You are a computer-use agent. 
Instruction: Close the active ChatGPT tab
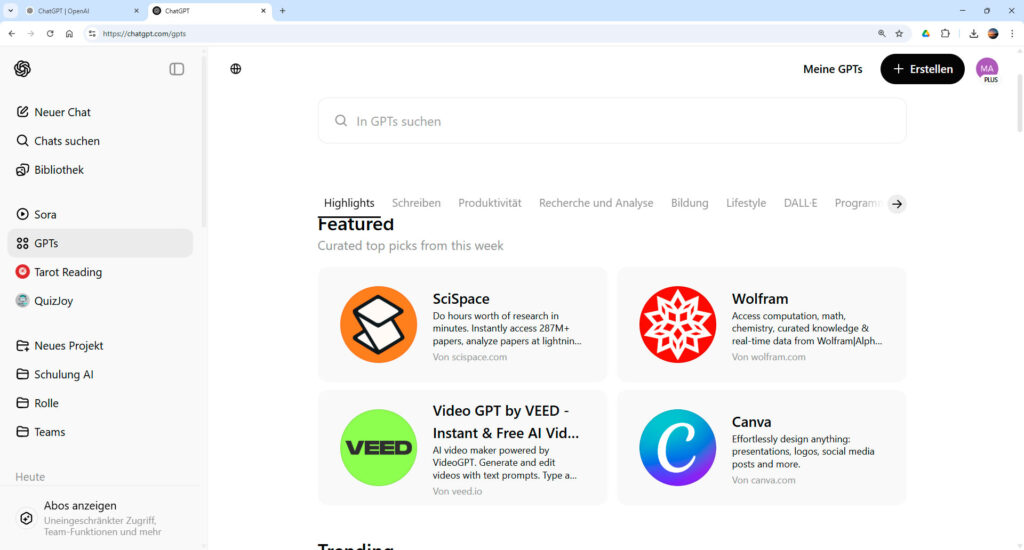pyautogui.click(x=263, y=11)
